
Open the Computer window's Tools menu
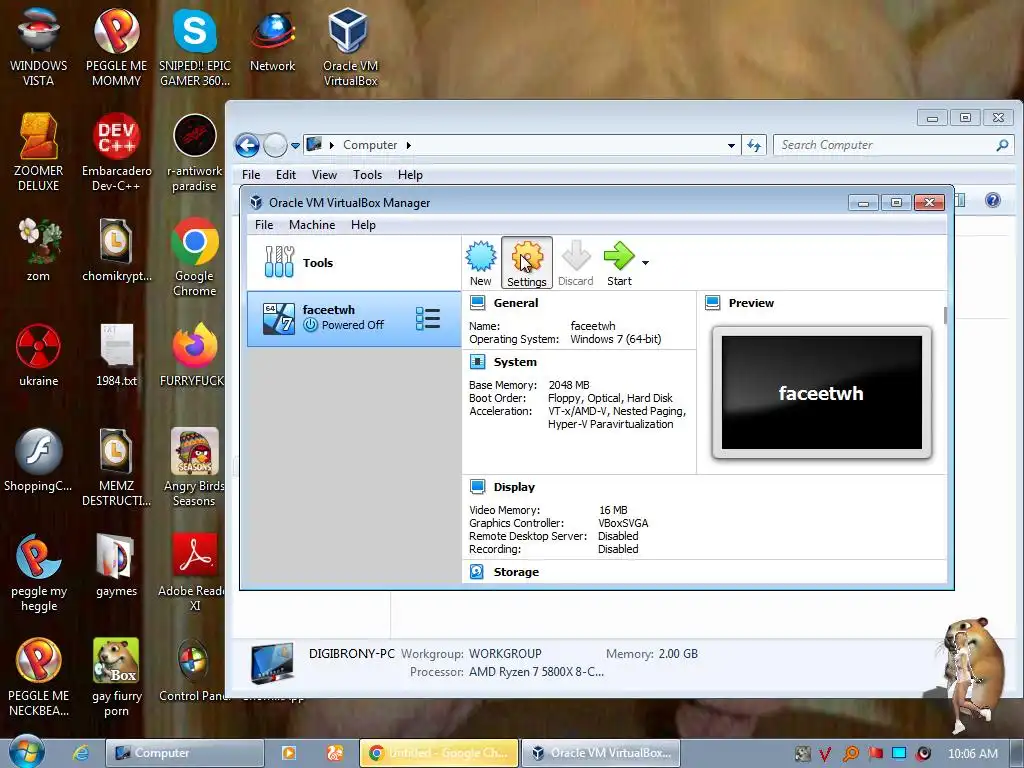[367, 175]
